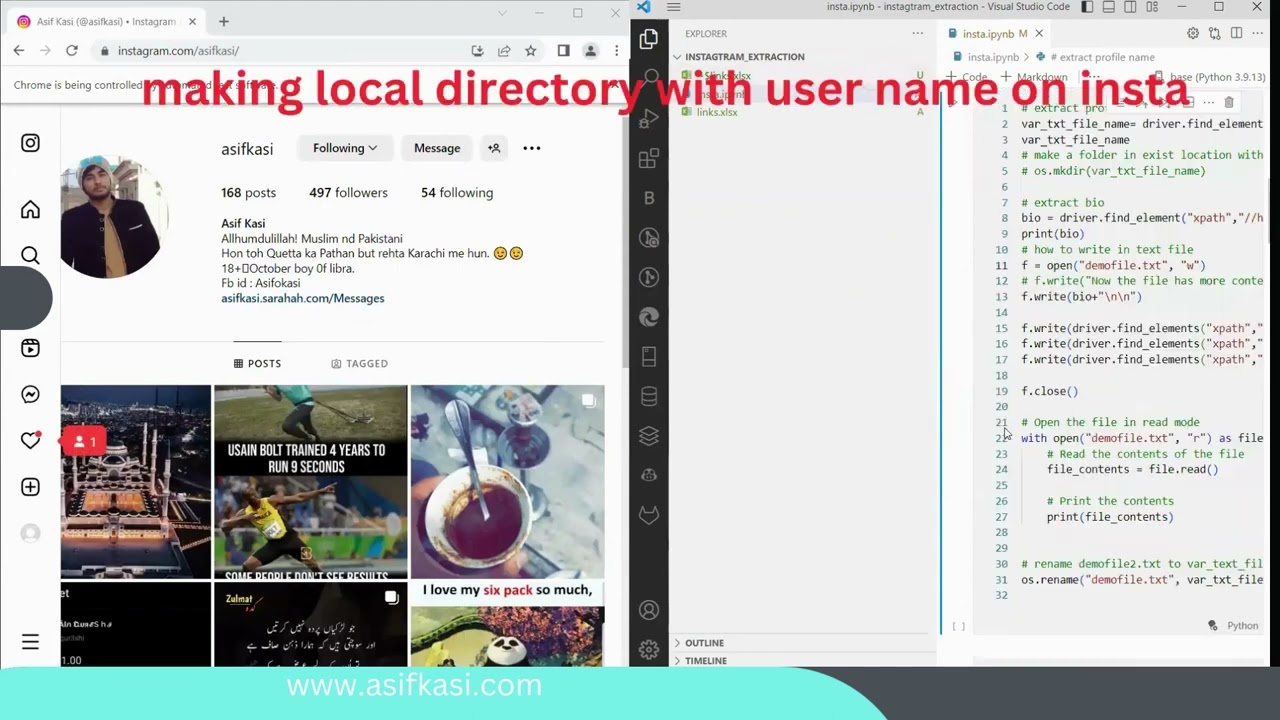Open the database icon in activity bar
The height and width of the screenshot is (720, 1280).
point(649,396)
